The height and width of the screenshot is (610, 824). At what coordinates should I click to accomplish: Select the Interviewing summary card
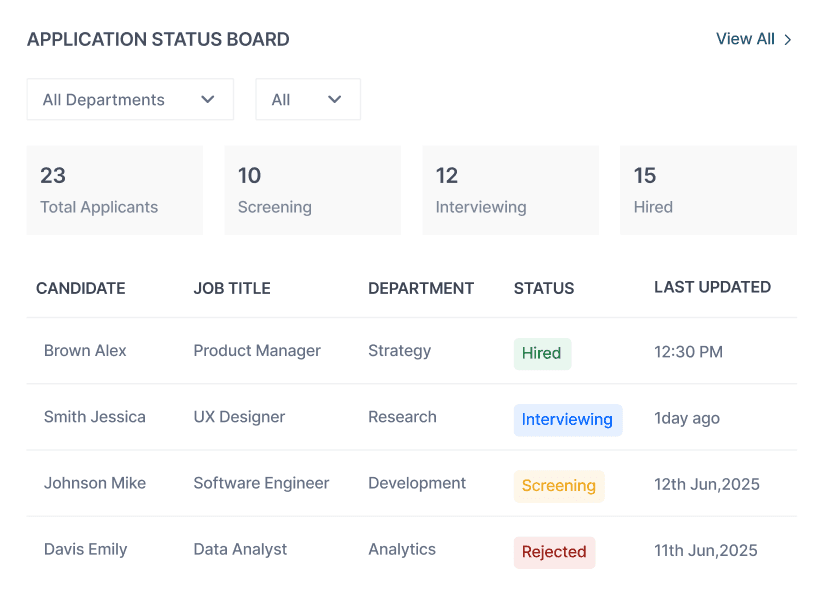510,190
